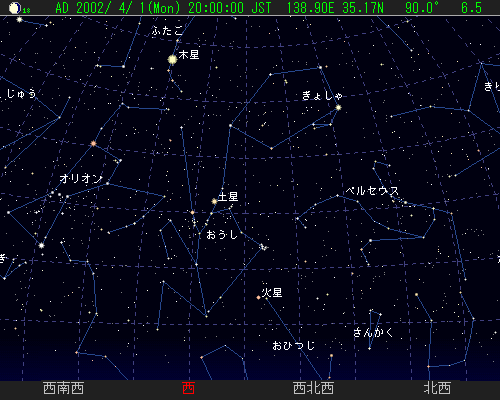Click the ペルセウス constellation label

(372, 191)
